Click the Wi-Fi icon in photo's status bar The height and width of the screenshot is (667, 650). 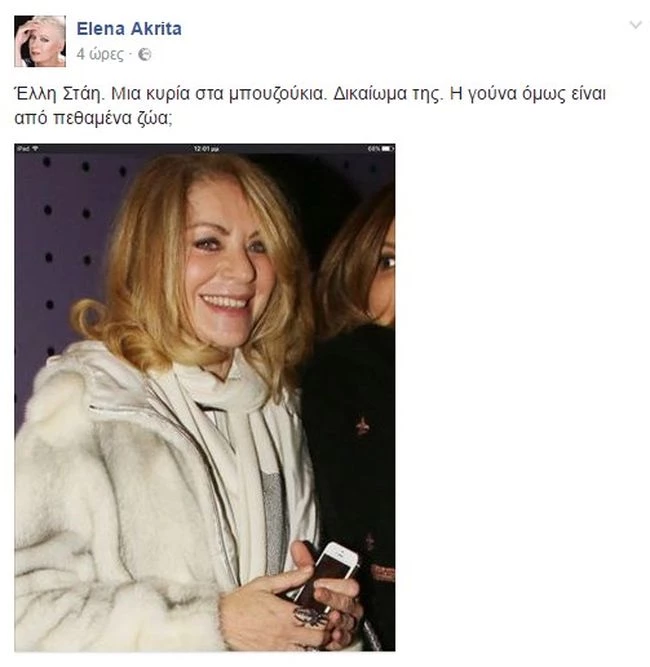pos(35,148)
